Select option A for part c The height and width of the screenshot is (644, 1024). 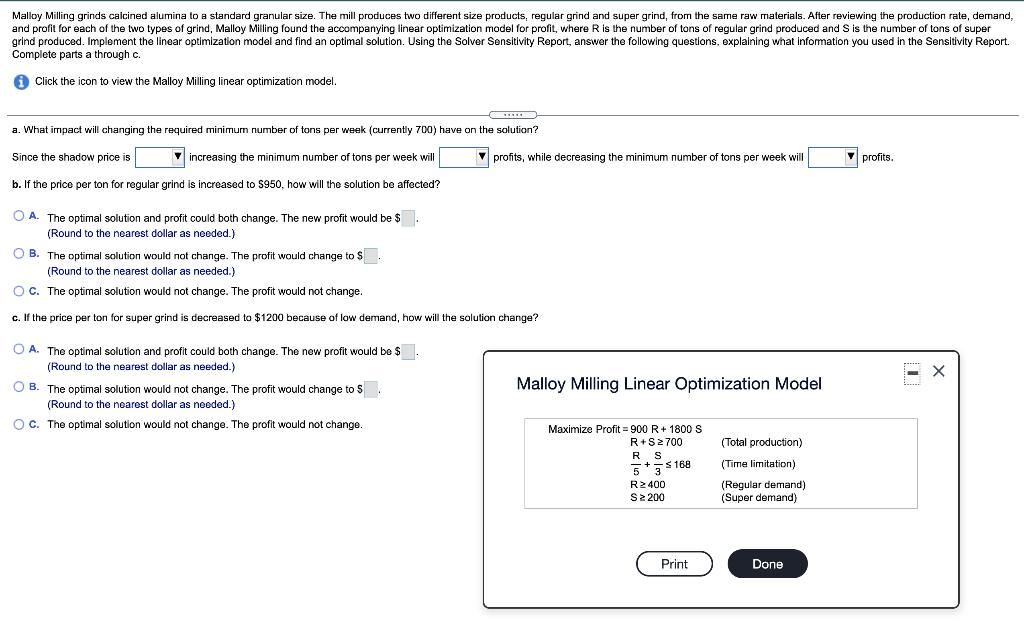(18, 349)
